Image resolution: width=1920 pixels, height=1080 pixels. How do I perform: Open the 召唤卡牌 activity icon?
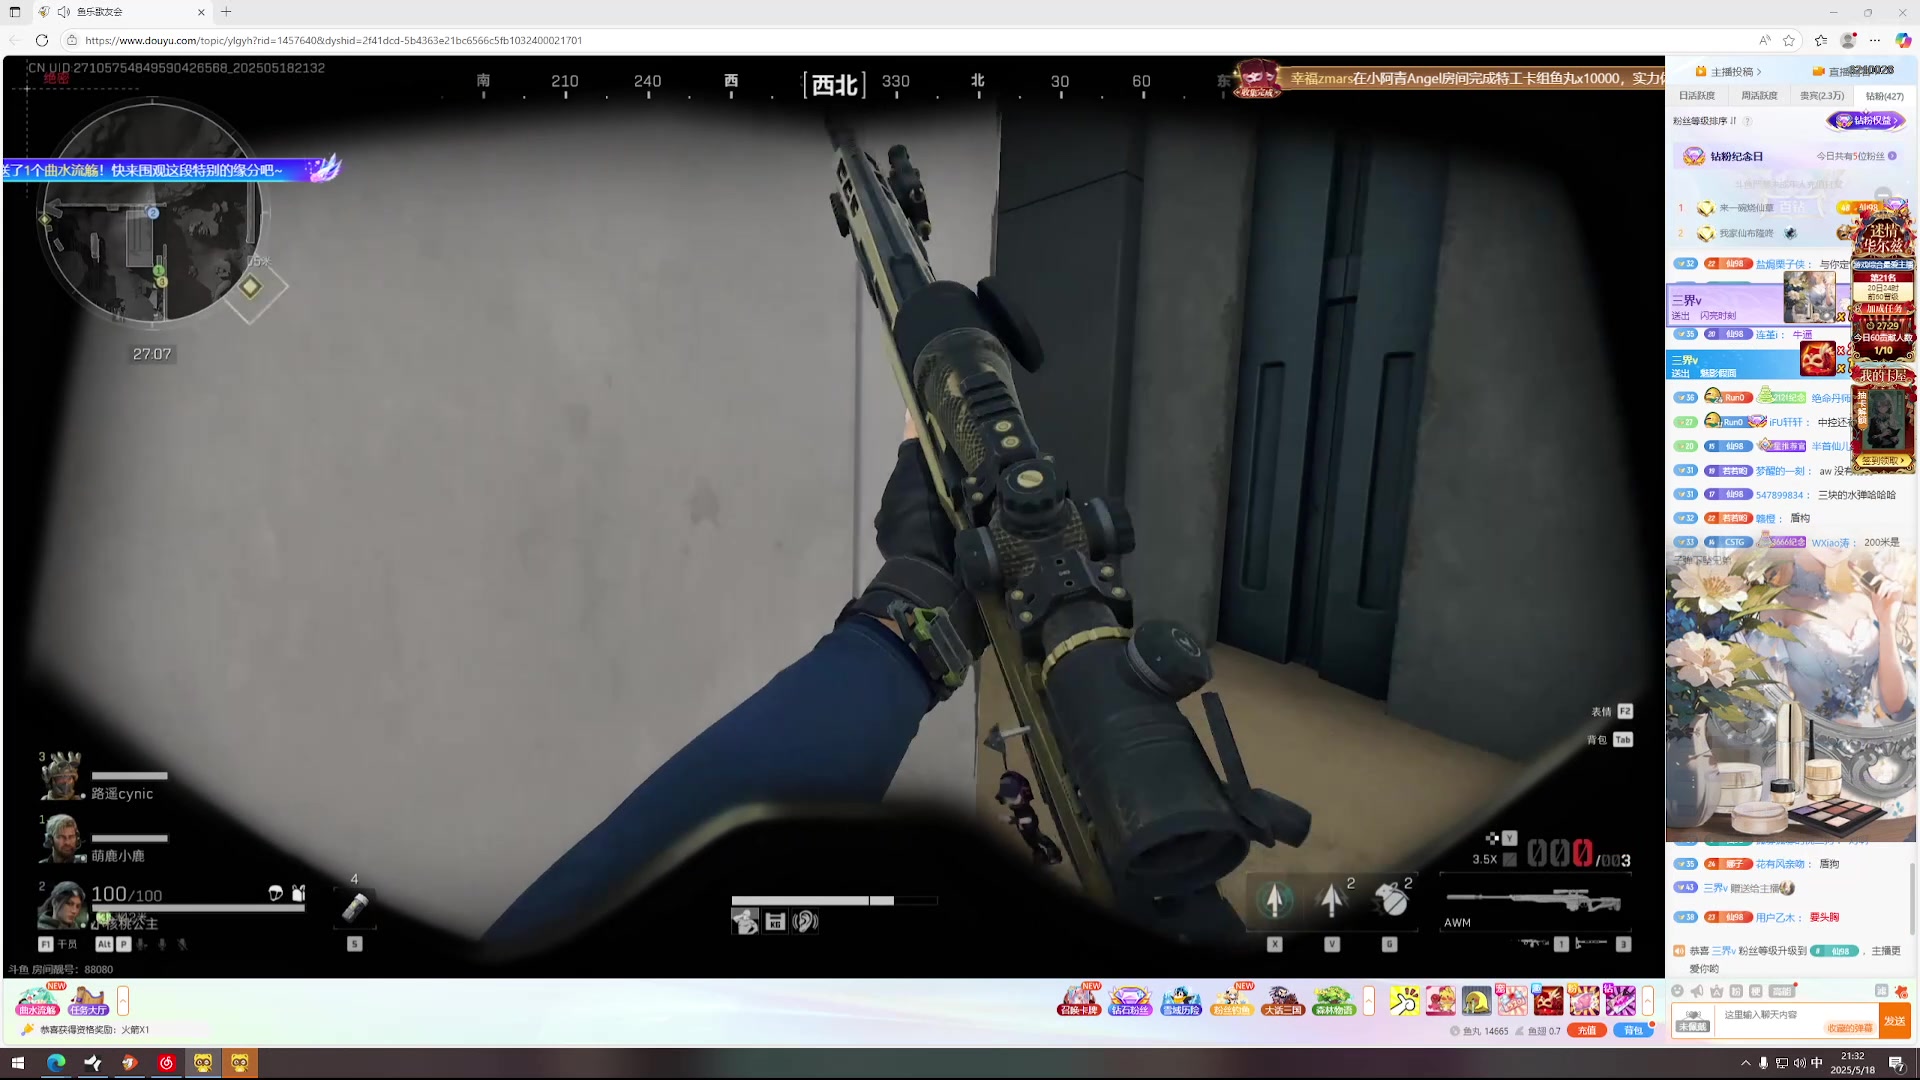point(1079,1000)
